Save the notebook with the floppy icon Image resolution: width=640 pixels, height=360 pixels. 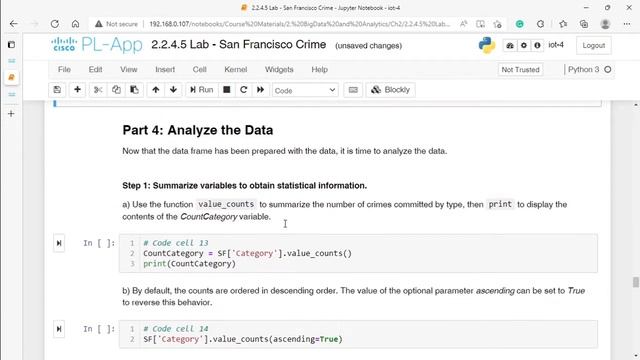tap(57, 90)
